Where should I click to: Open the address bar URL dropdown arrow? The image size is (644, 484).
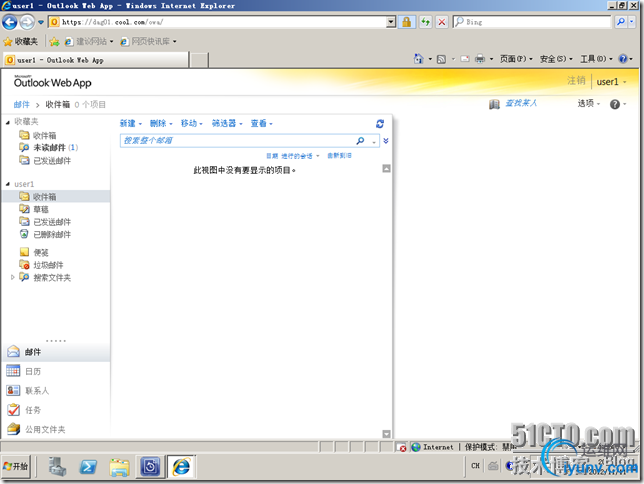391,22
